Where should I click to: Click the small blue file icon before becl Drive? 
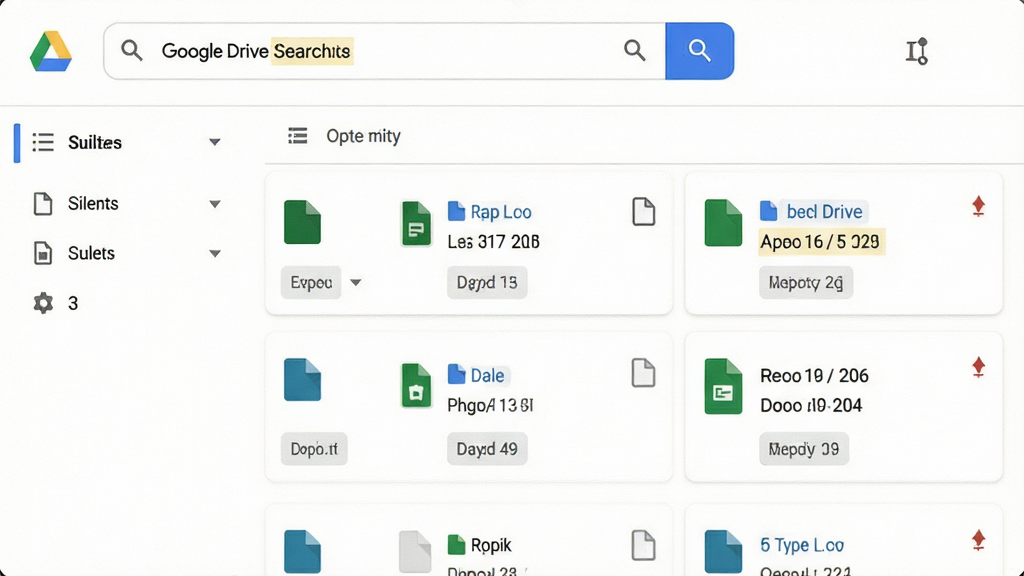coord(769,211)
